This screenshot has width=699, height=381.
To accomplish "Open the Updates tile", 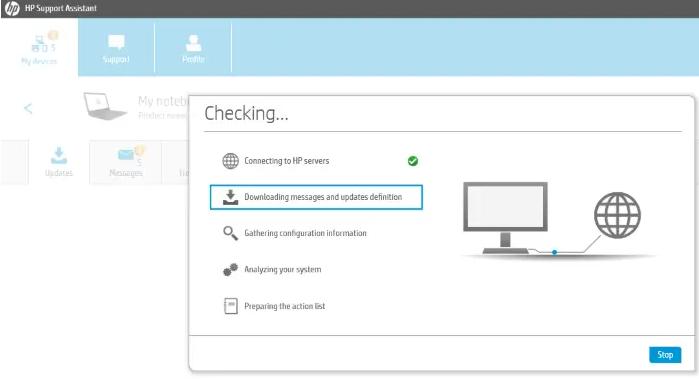I will (x=59, y=162).
